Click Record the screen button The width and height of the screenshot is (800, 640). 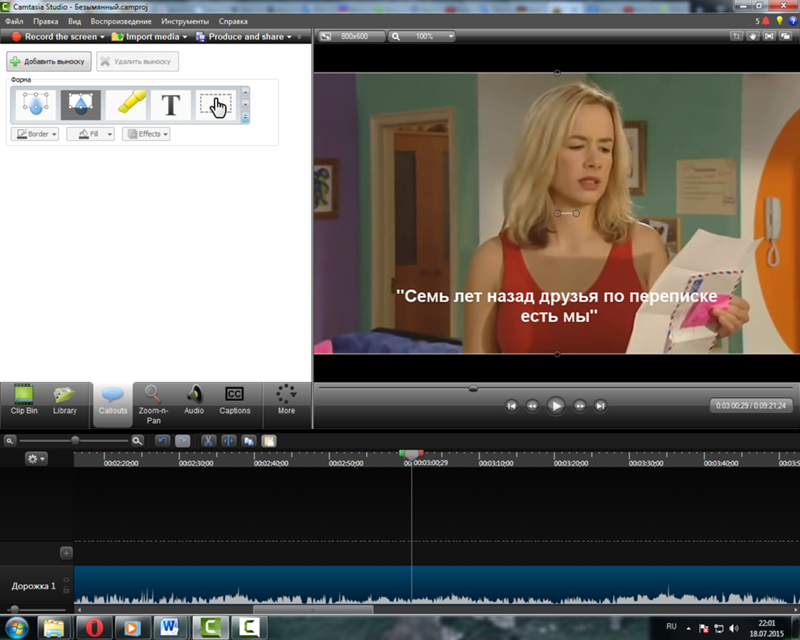click(x=54, y=37)
